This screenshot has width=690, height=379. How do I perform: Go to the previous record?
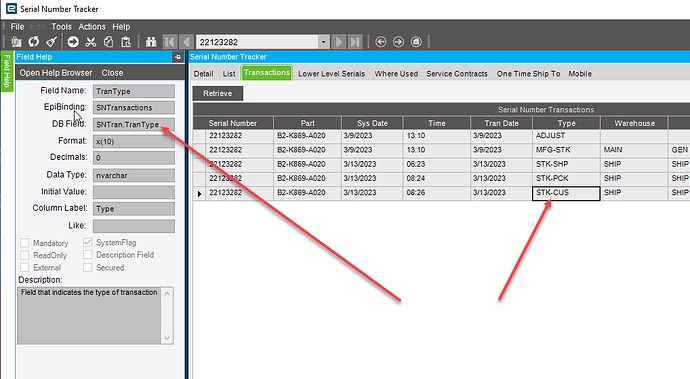click(x=186, y=42)
